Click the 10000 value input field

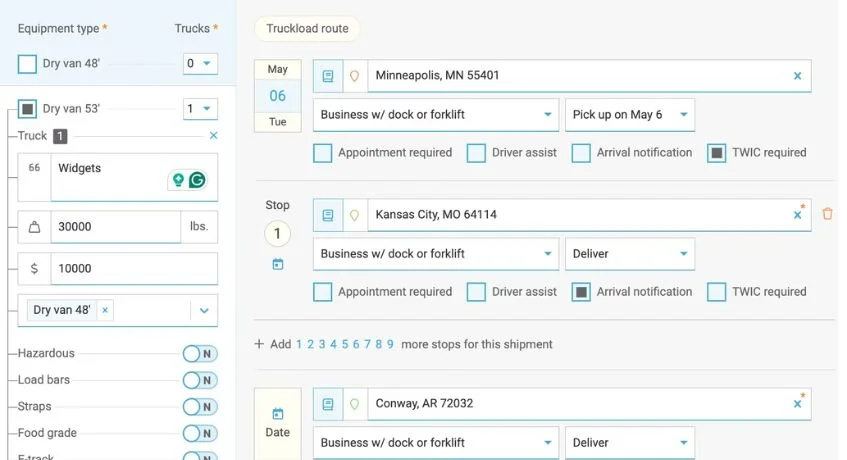pos(135,268)
